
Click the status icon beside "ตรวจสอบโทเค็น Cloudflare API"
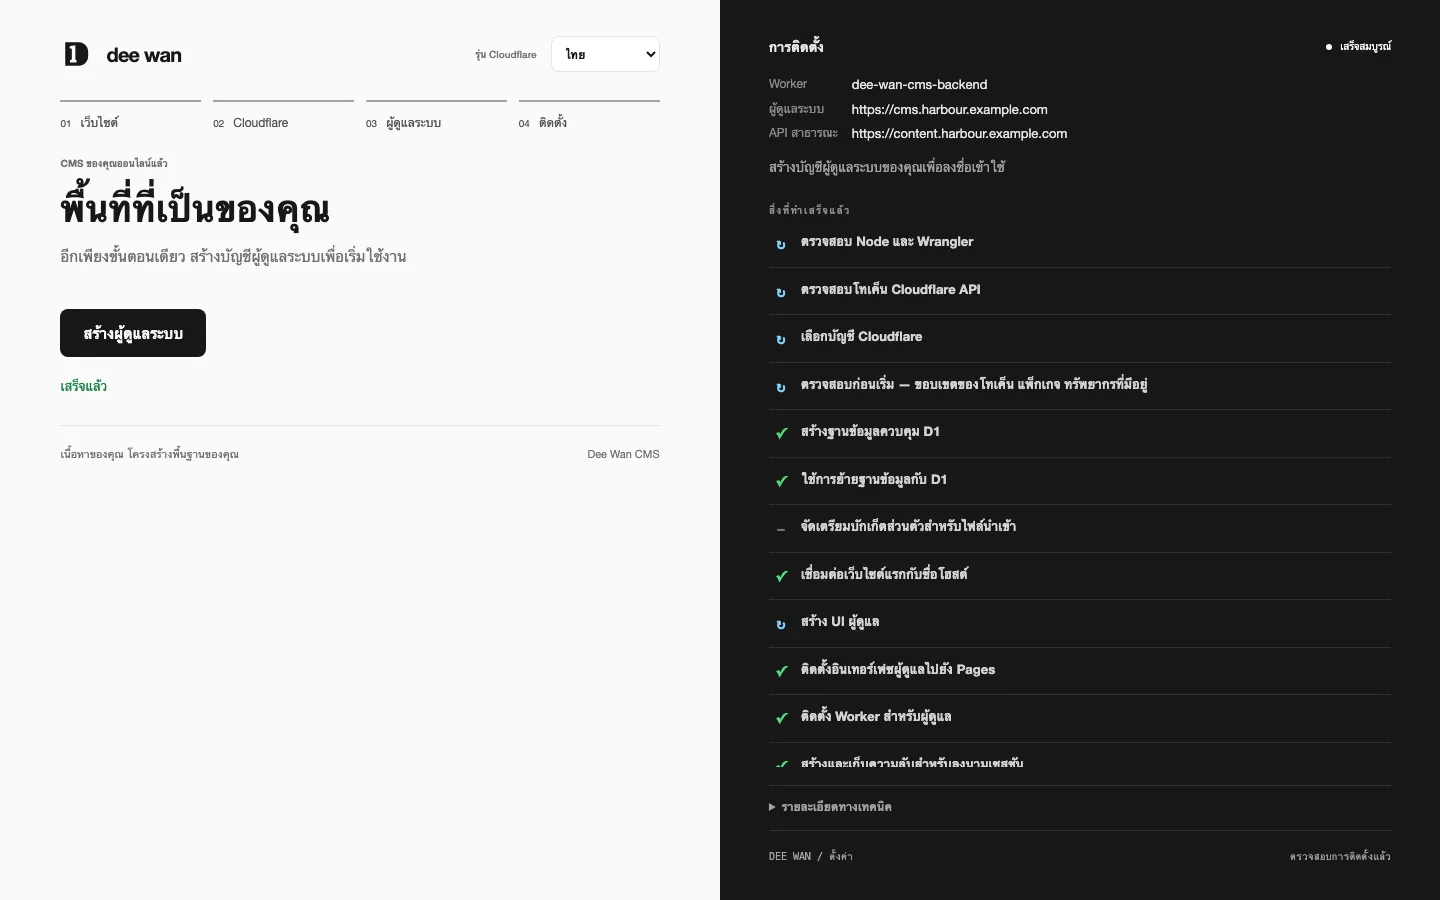coord(781,292)
